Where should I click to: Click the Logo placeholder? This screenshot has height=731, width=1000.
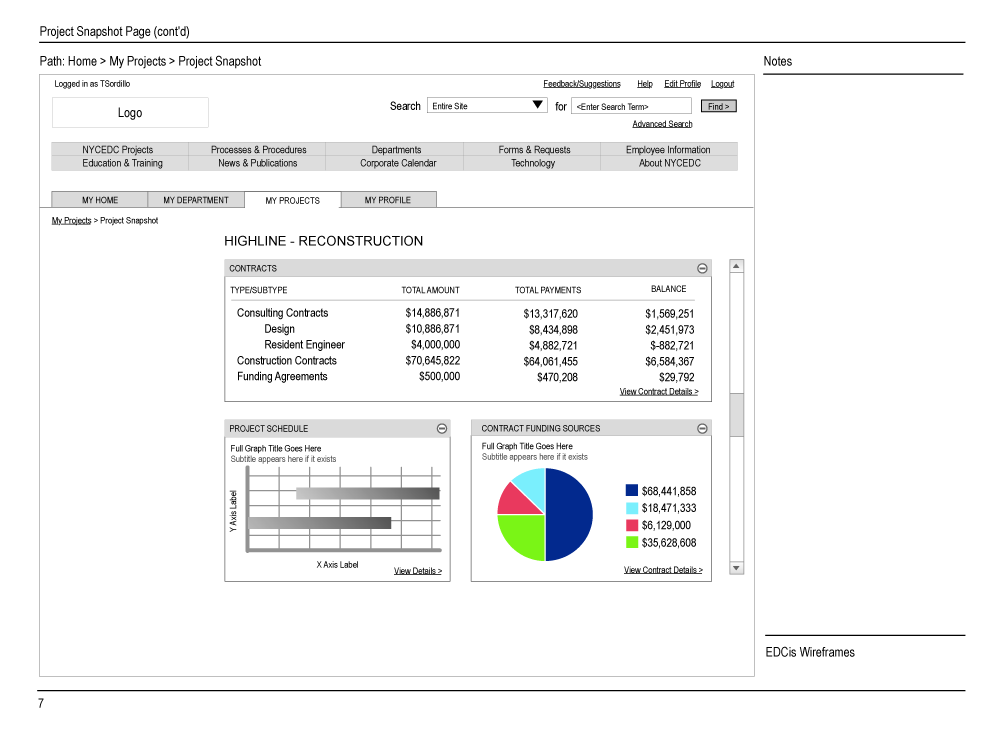coord(130,112)
